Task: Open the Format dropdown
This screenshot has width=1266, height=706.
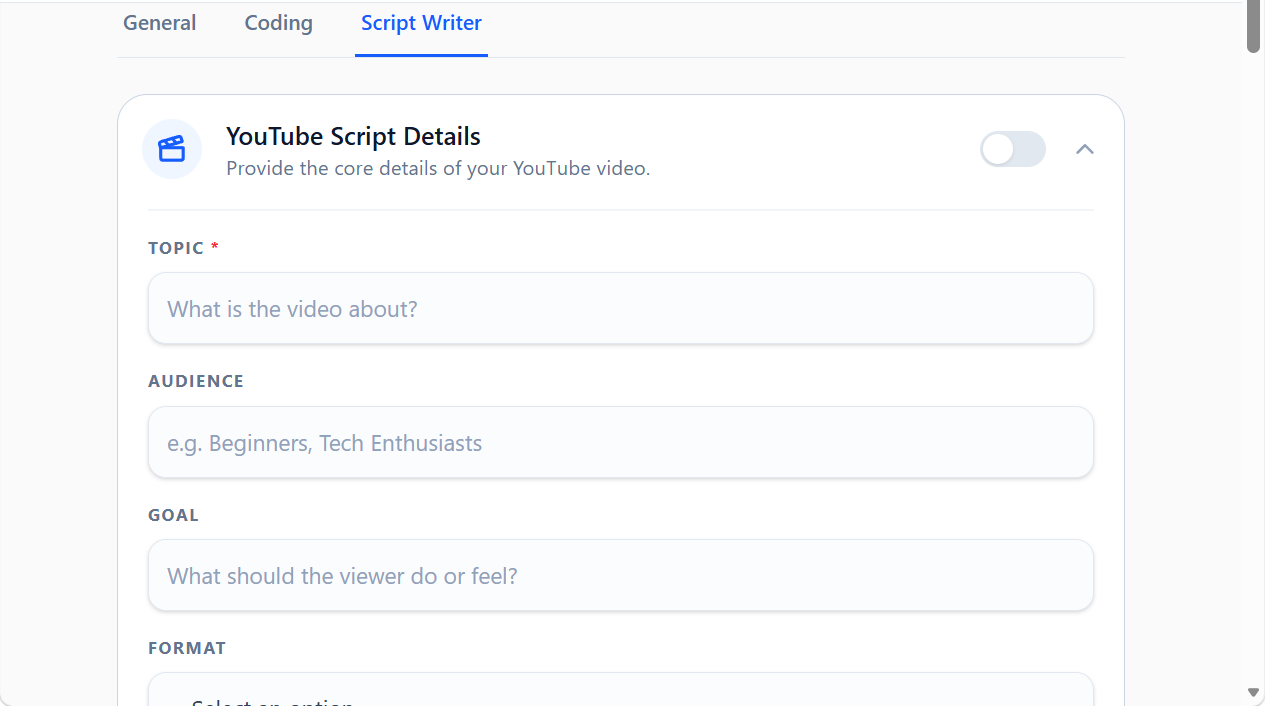Action: (x=620, y=695)
